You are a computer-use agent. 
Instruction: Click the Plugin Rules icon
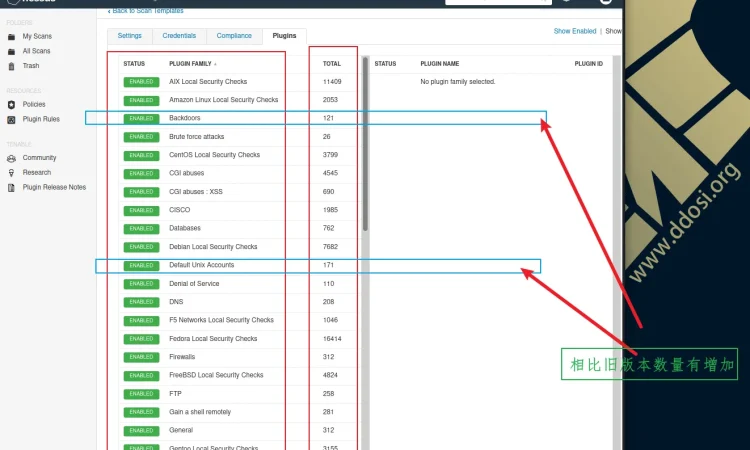pyautogui.click(x=11, y=120)
